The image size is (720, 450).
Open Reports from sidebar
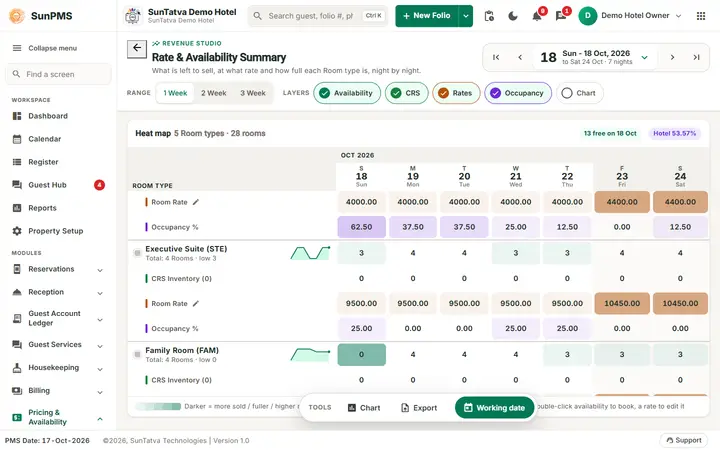[58, 208]
